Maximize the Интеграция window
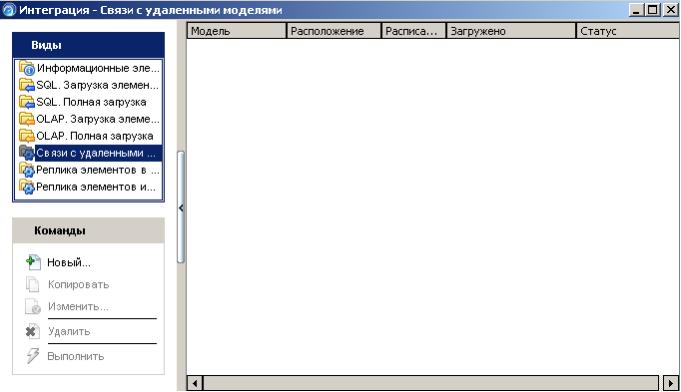Image resolution: width=681 pixels, height=392 pixels. coord(652,10)
